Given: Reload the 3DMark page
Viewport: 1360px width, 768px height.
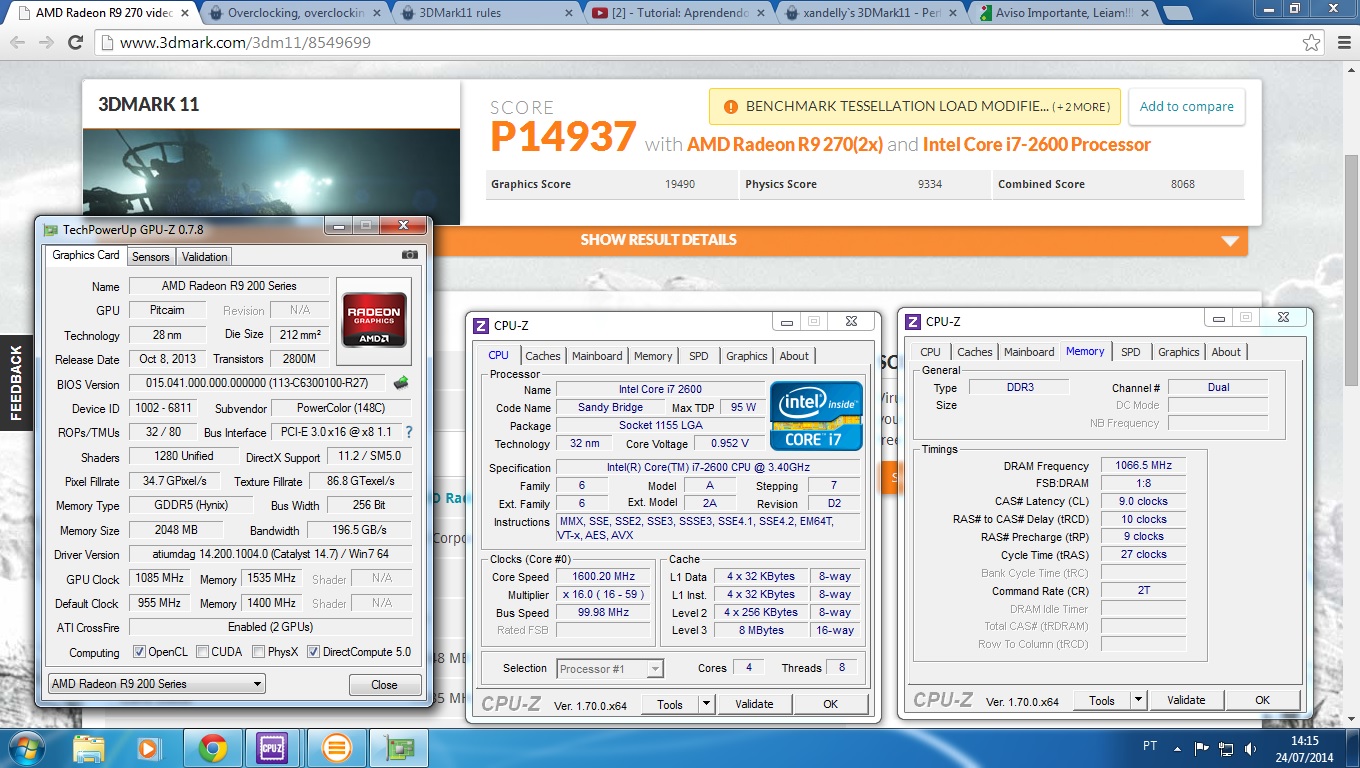Looking at the screenshot, I should (76, 43).
